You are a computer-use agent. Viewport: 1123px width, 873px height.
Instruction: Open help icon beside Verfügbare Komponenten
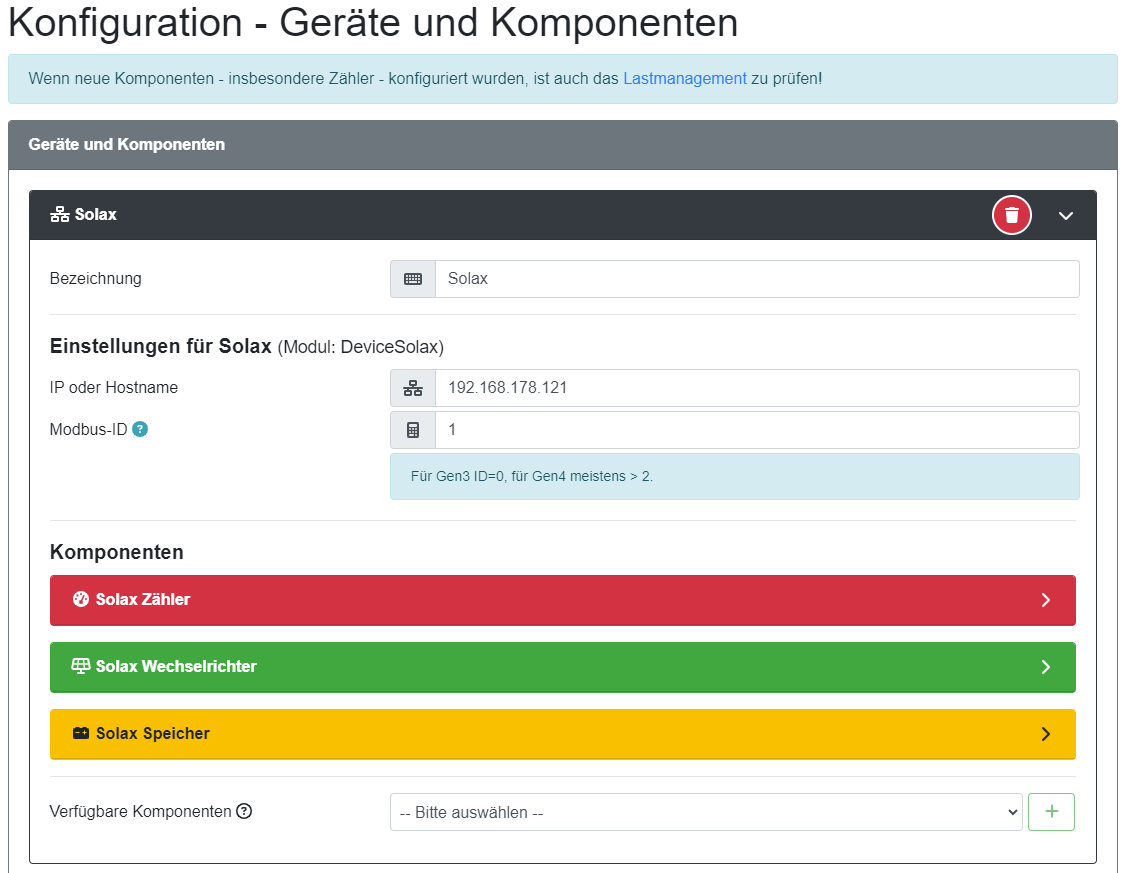244,811
